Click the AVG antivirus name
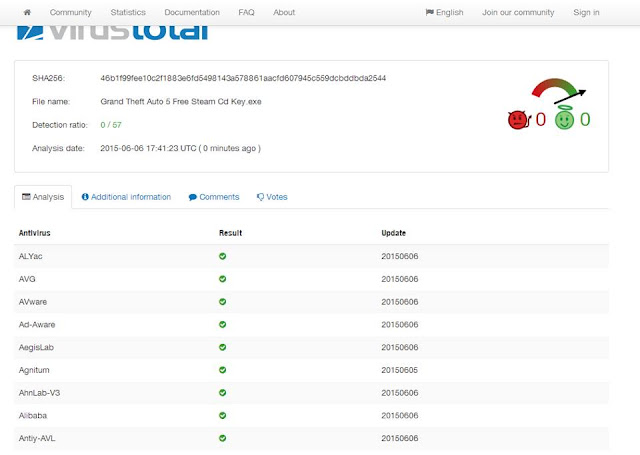This screenshot has height=455, width=640. click(x=27, y=279)
